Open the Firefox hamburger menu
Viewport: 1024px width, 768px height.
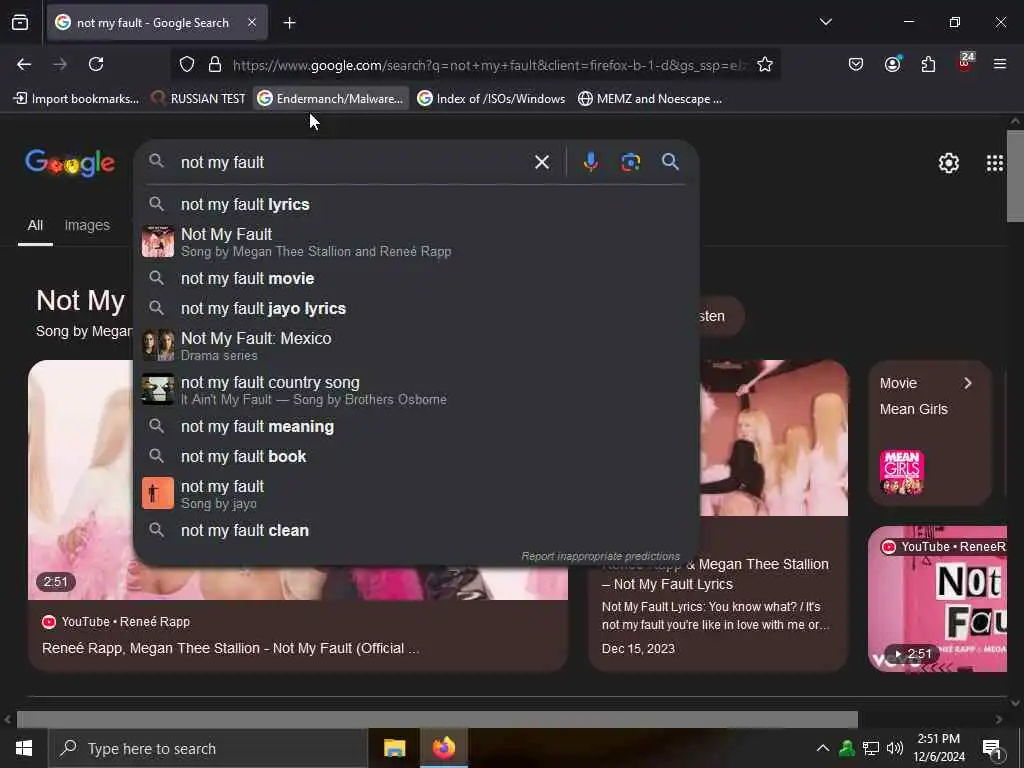click(1000, 64)
